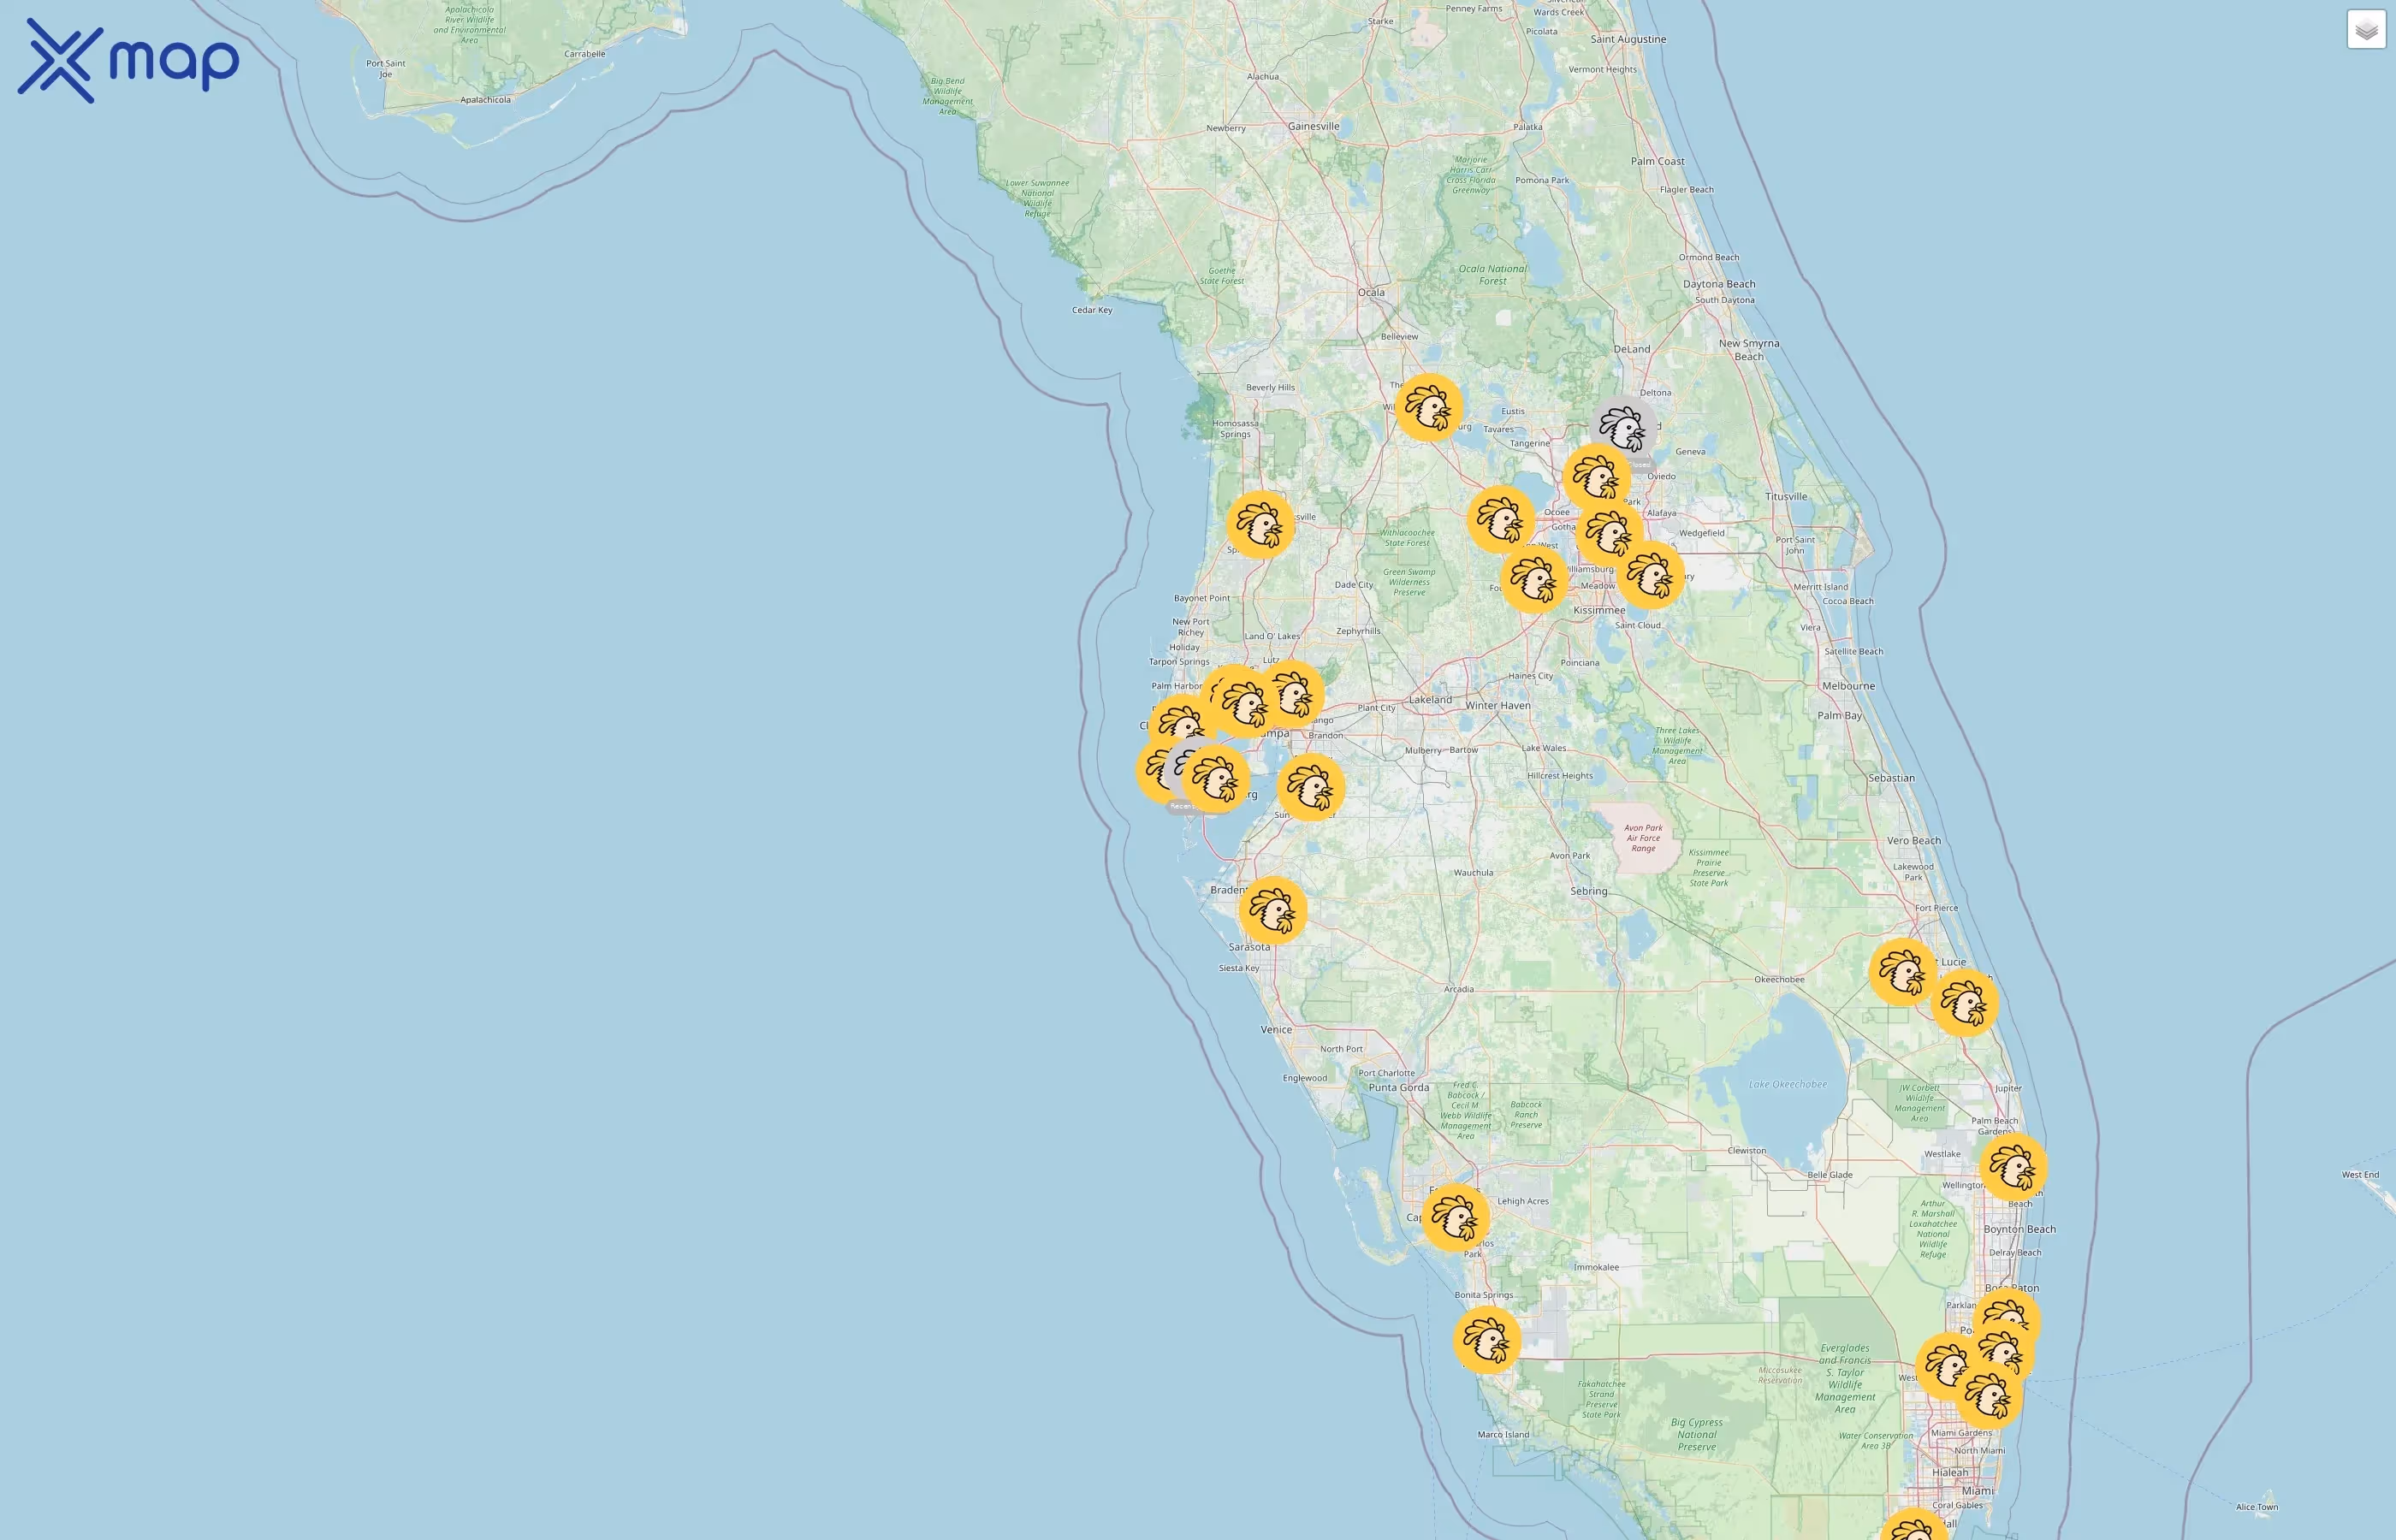Select chicken marker west of Williamsburg
The width and height of the screenshot is (2396, 1540).
(x=1534, y=579)
